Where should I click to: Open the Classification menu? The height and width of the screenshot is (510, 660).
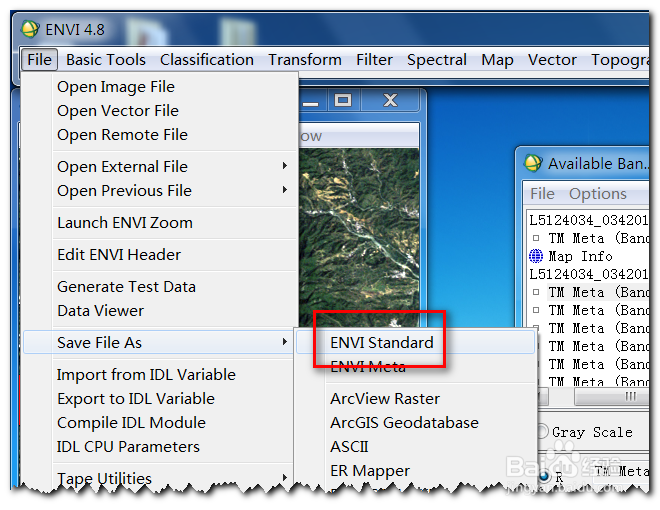(x=207, y=60)
